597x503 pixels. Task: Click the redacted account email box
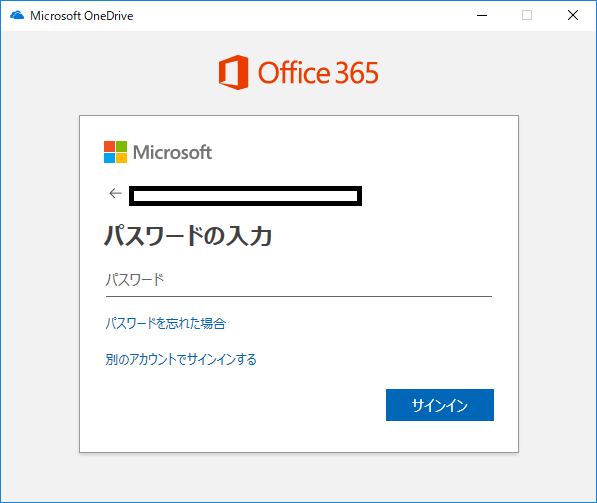[246, 196]
